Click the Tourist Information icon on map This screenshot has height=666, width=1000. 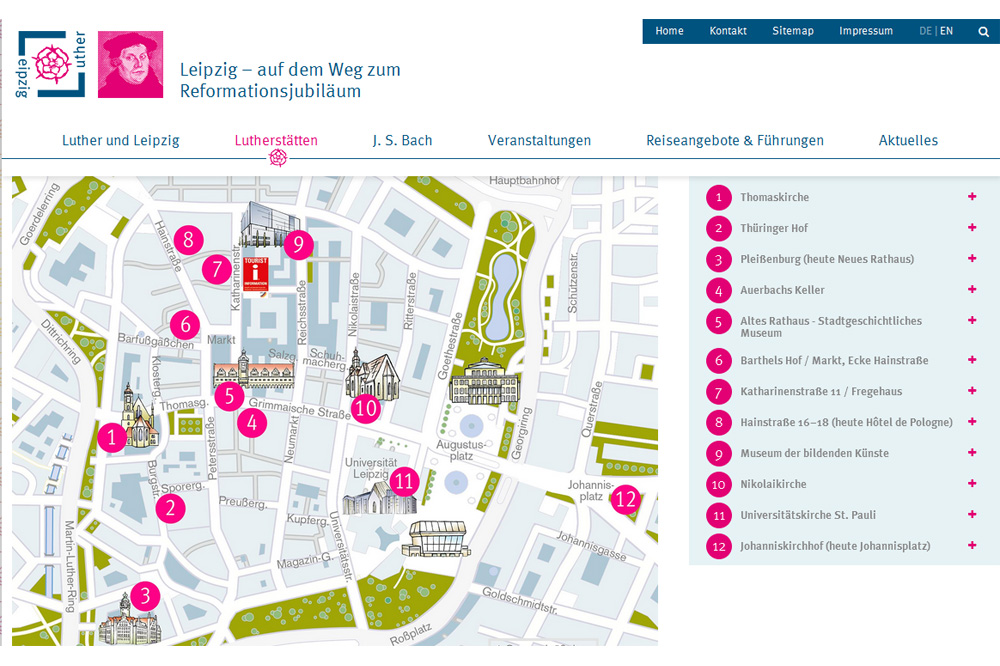pos(257,273)
